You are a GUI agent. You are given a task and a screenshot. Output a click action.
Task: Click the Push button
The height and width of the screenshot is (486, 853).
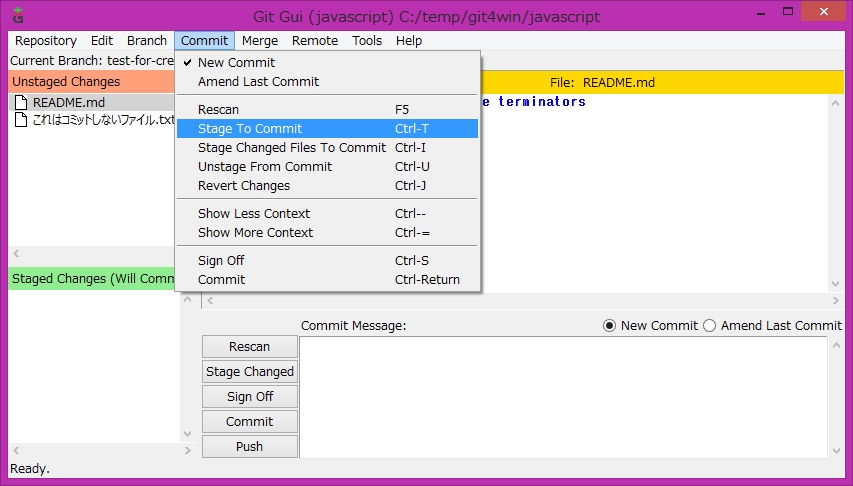pos(250,446)
